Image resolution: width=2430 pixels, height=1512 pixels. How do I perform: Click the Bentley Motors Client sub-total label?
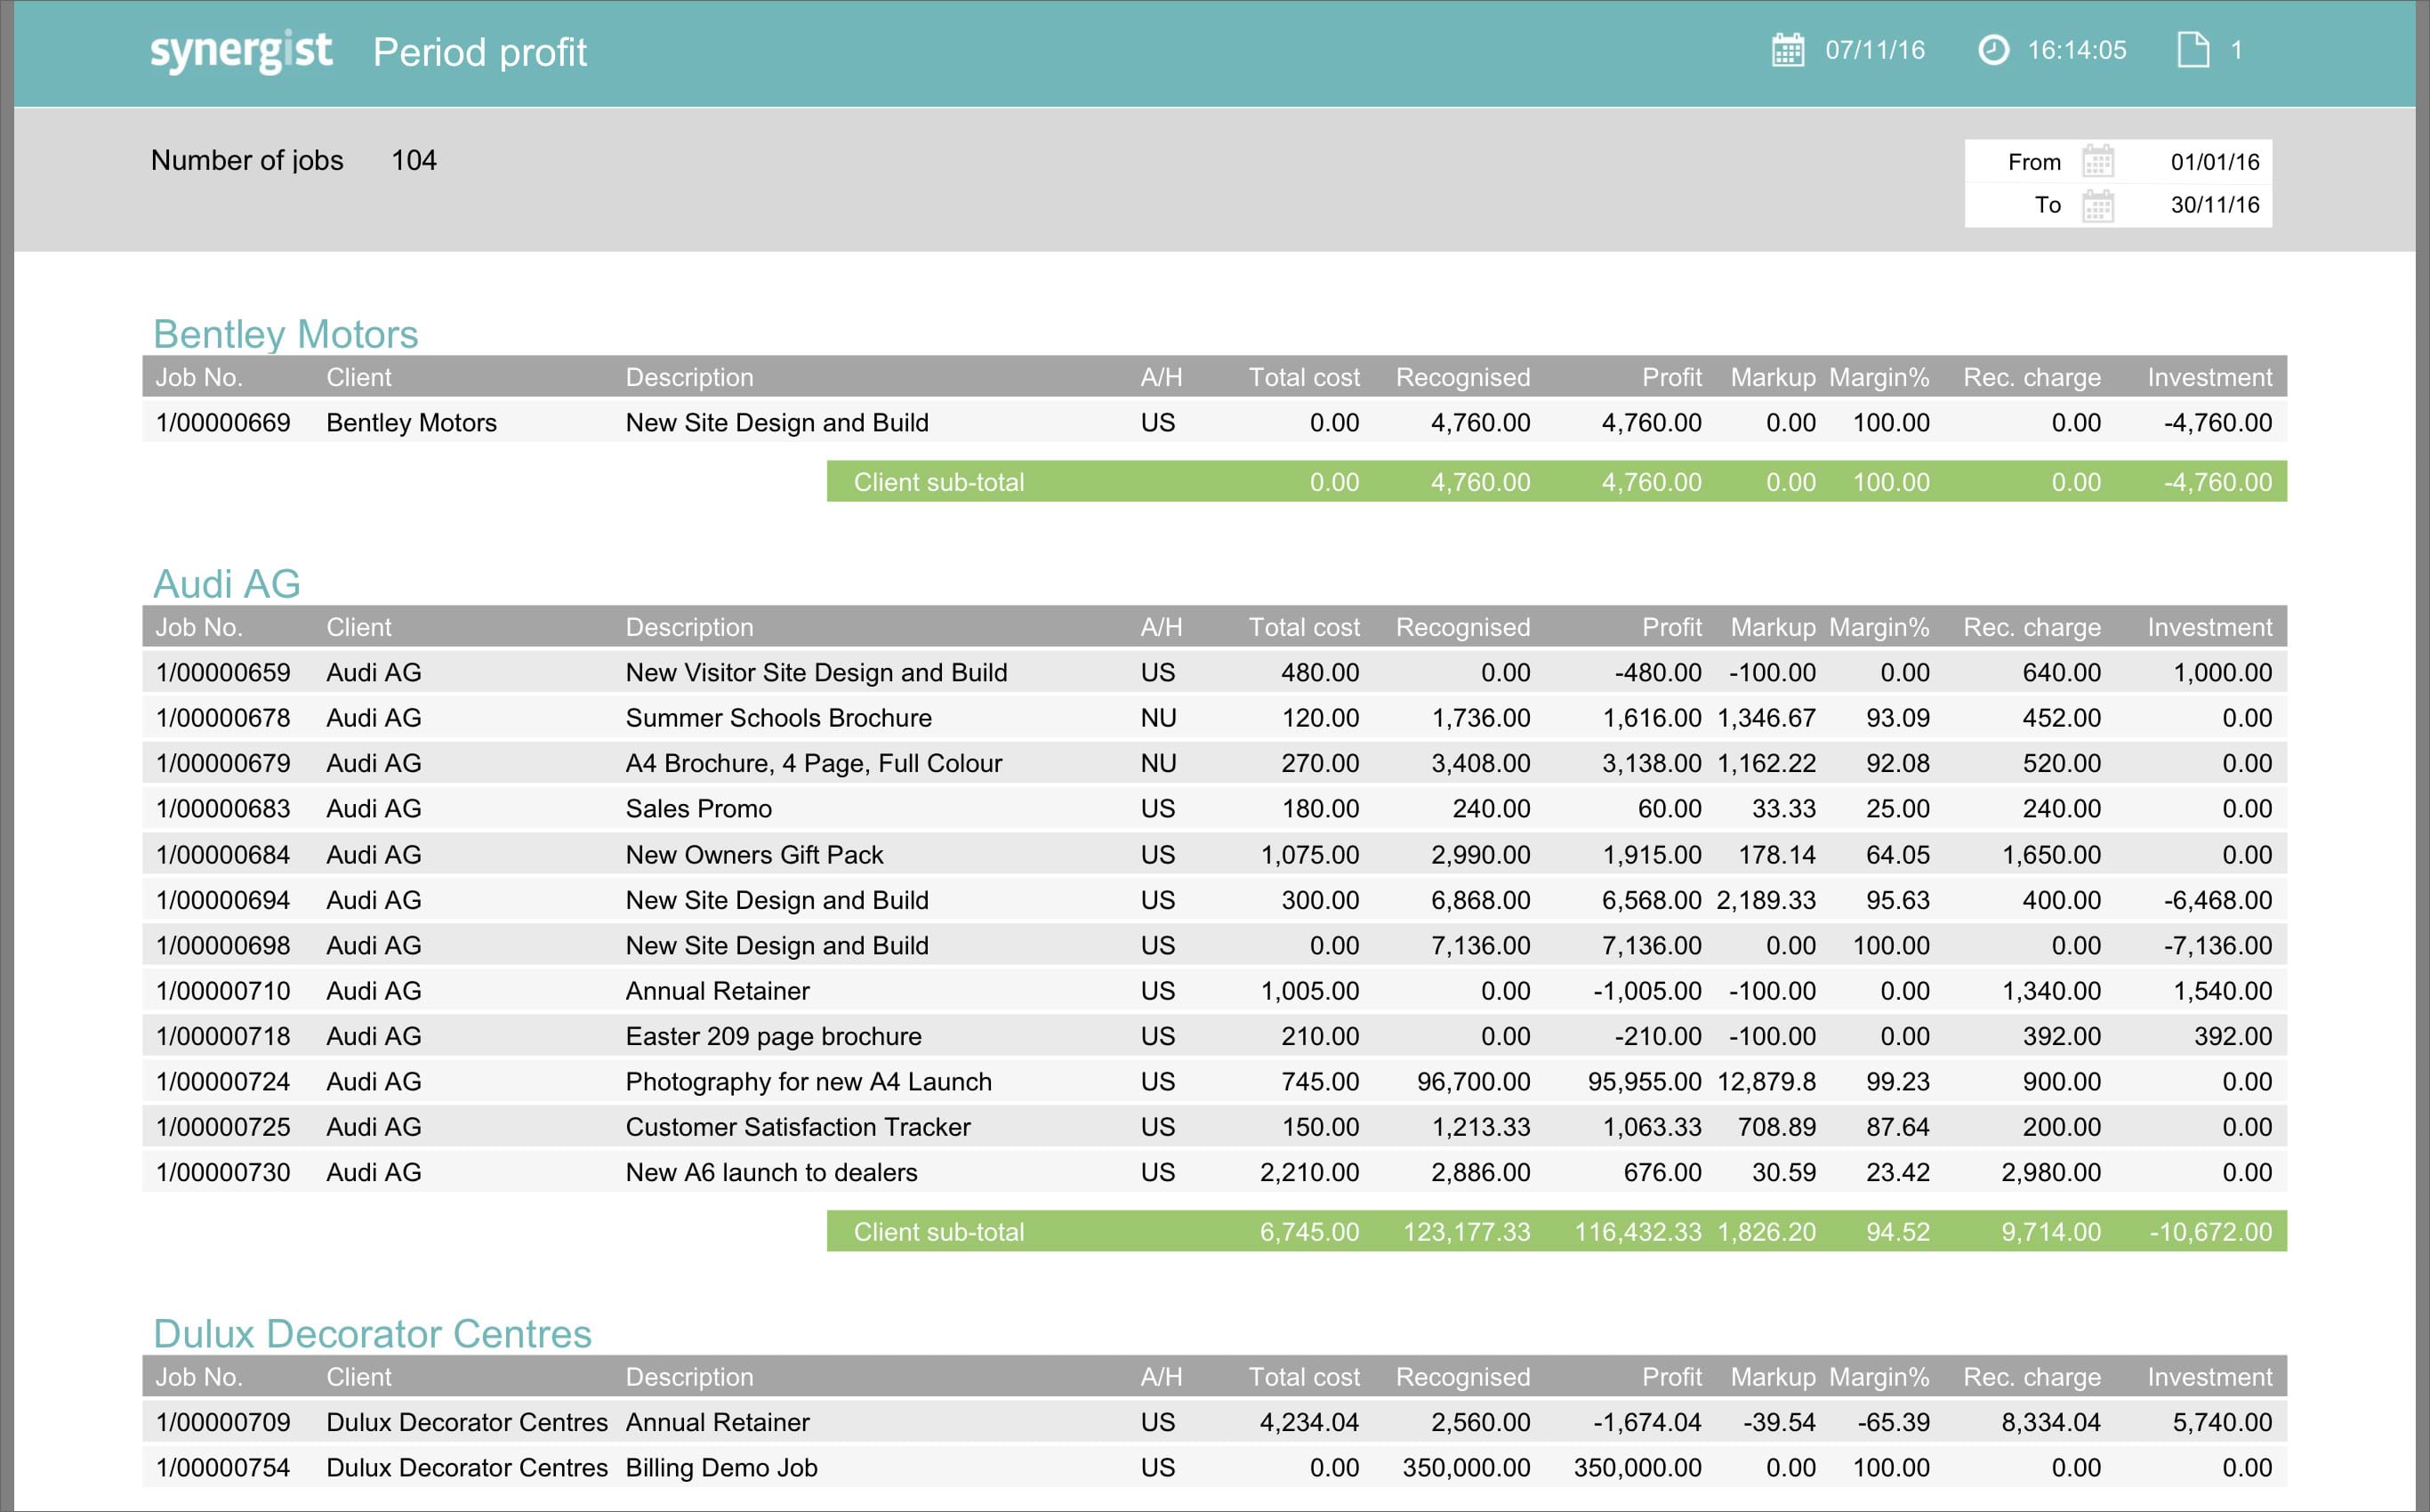pos(939,482)
